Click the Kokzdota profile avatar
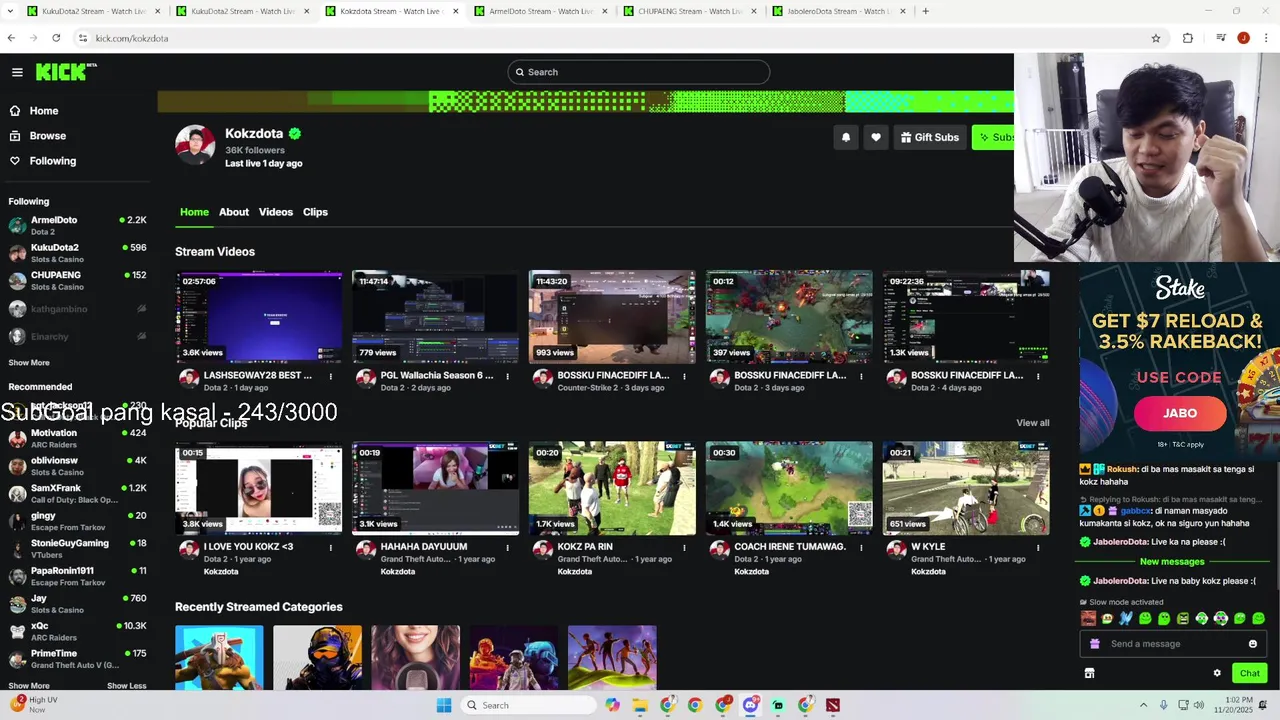 click(195, 145)
